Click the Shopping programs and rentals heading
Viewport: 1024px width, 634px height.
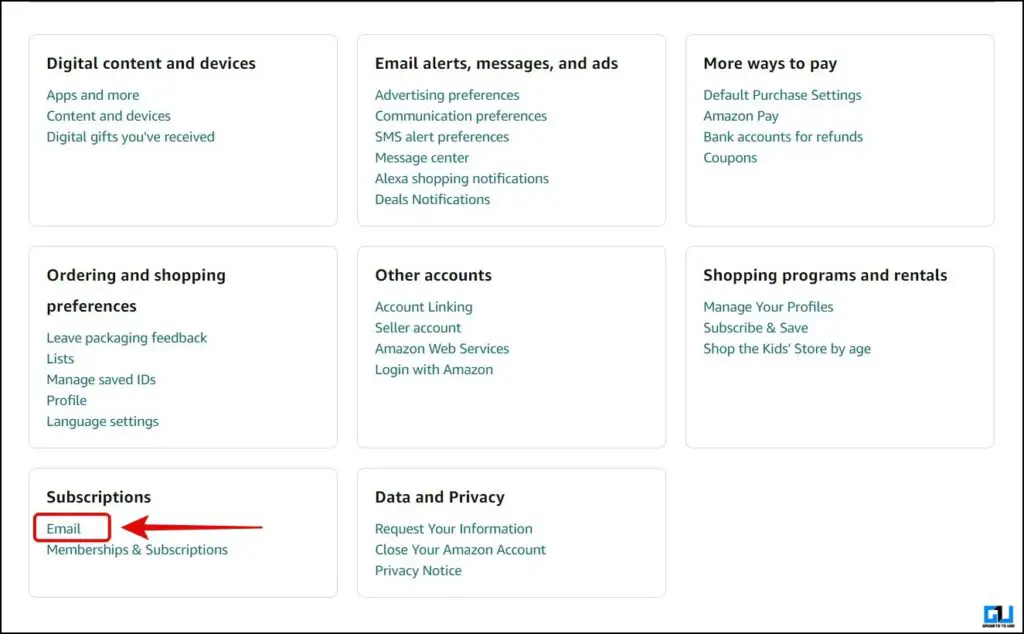tap(825, 276)
